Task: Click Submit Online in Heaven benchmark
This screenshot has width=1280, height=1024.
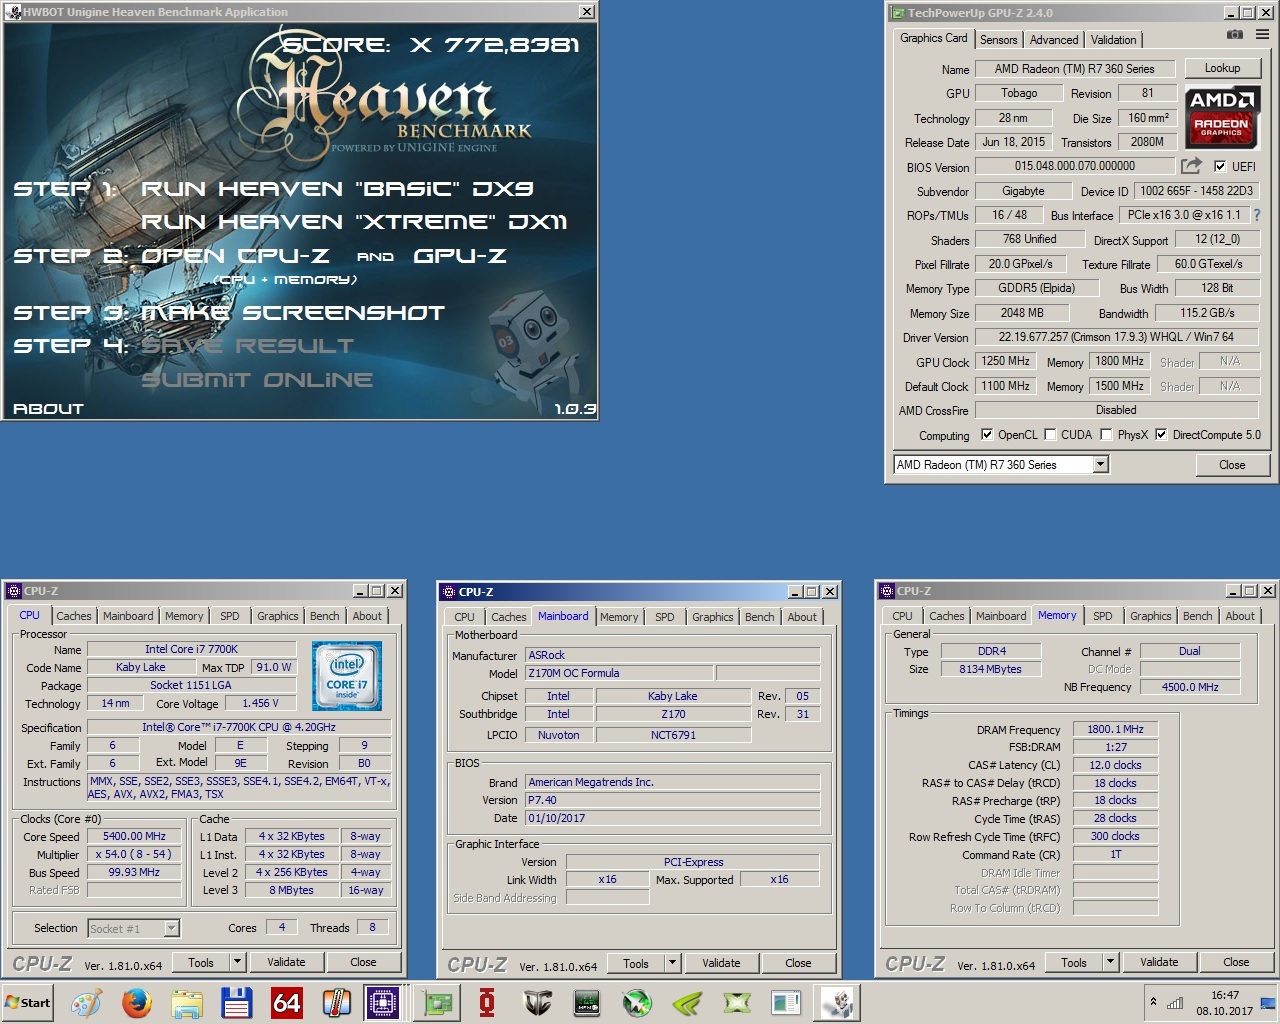Action: pyautogui.click(x=257, y=380)
